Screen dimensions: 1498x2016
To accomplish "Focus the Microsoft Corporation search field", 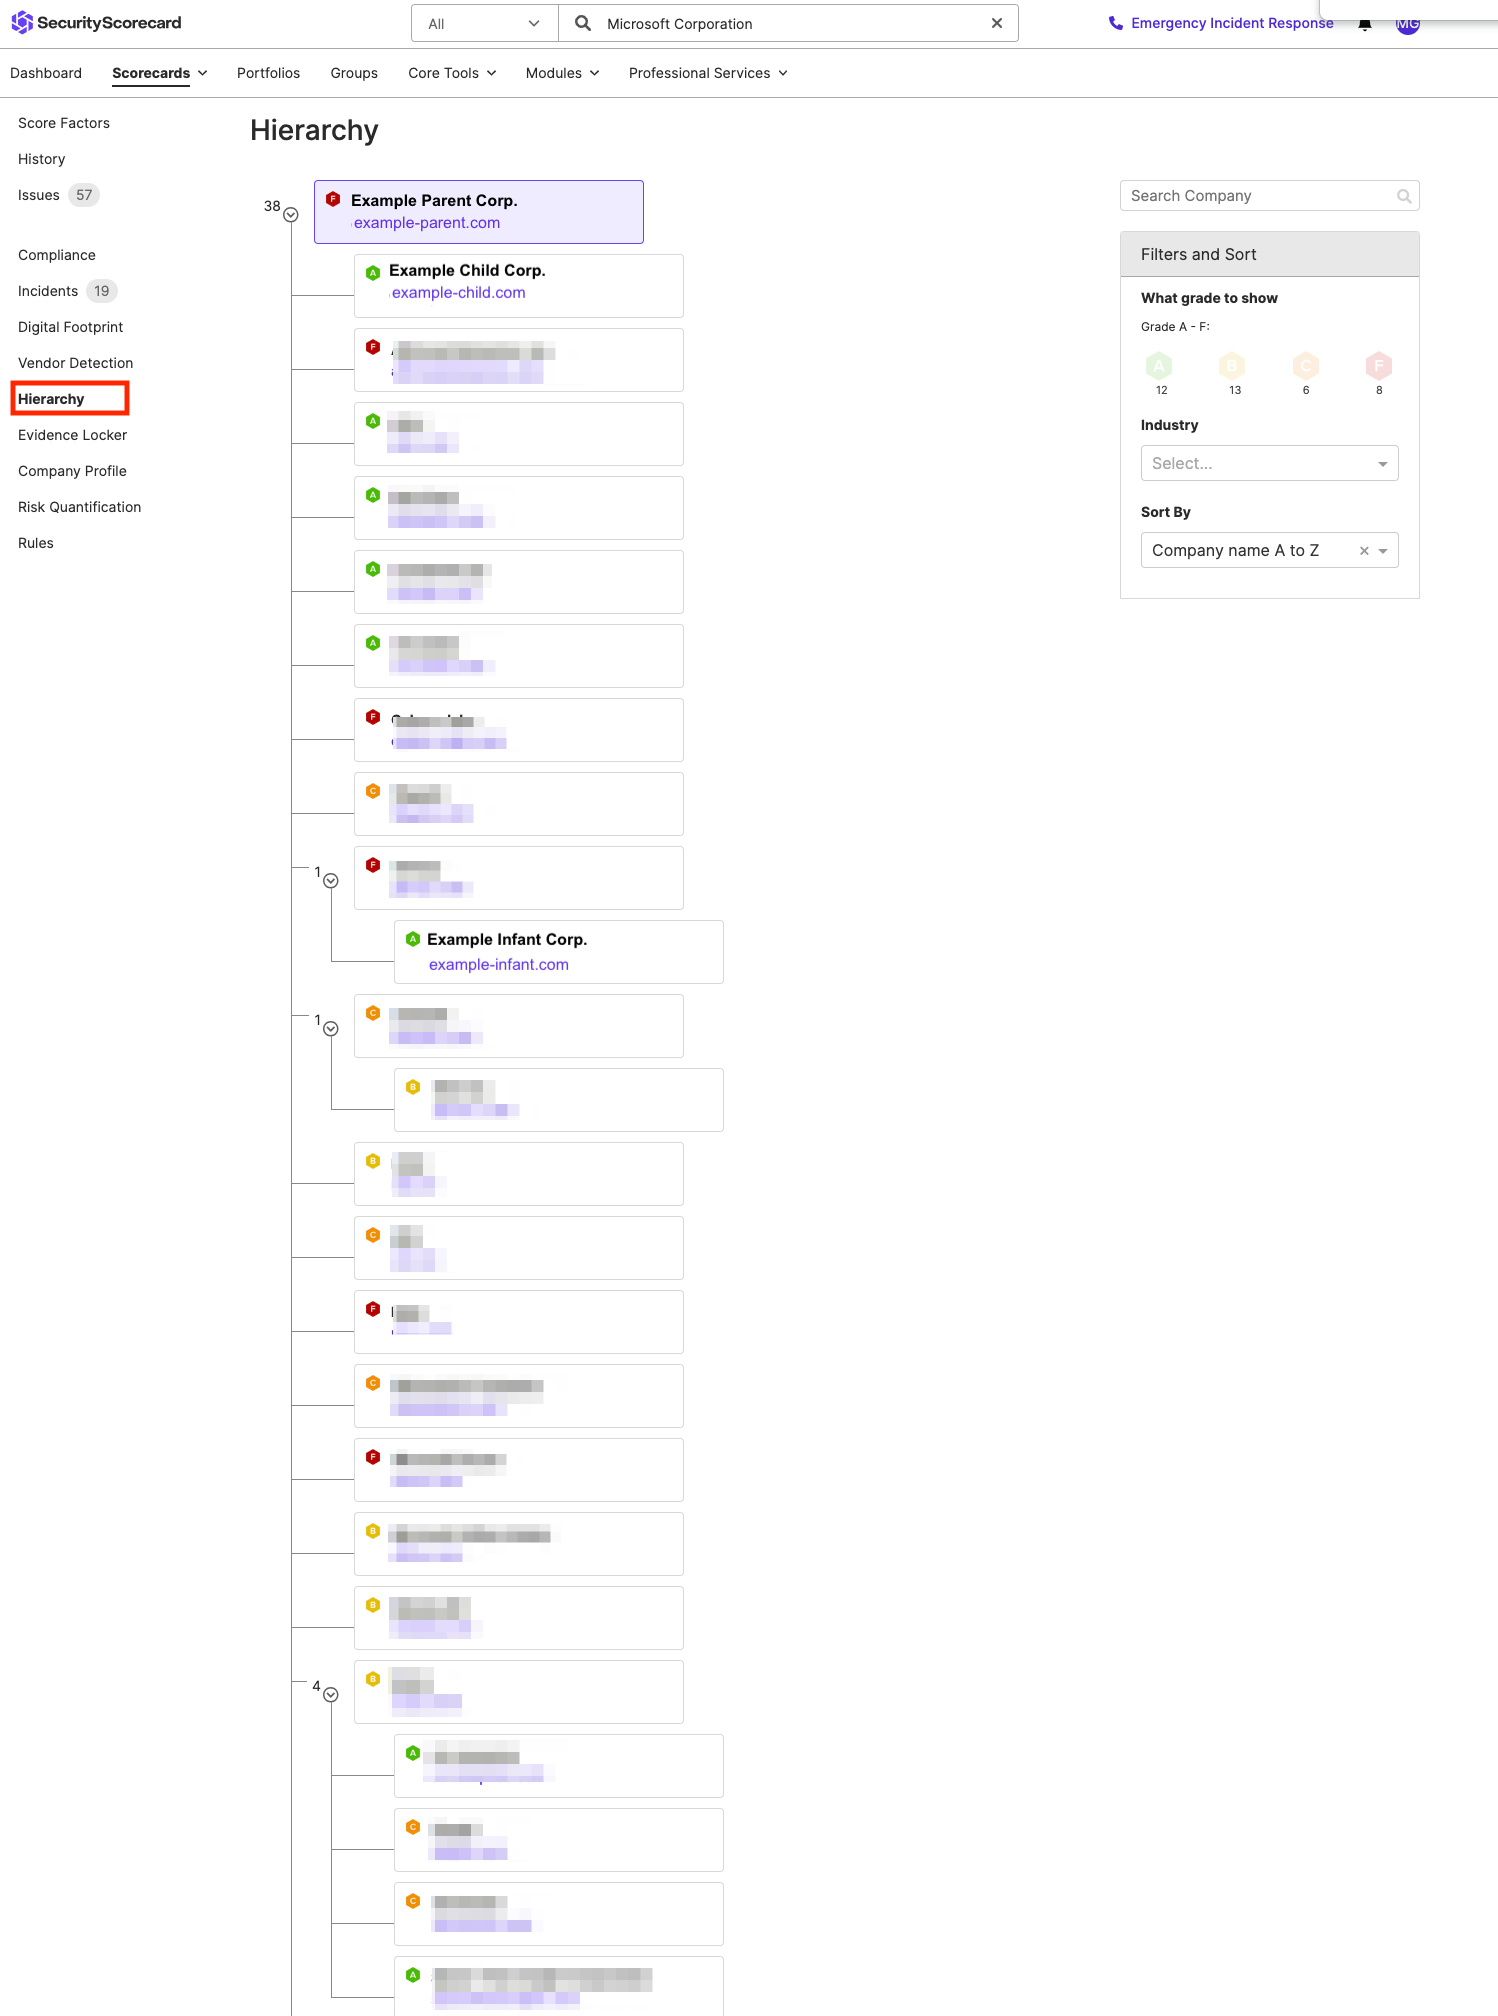I will (x=788, y=23).
